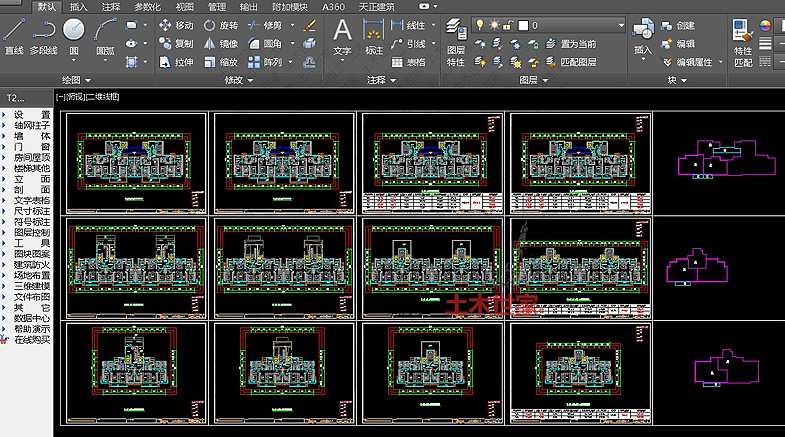Select the 线性 linear dimension tool
785x437 pixels.
408,25
